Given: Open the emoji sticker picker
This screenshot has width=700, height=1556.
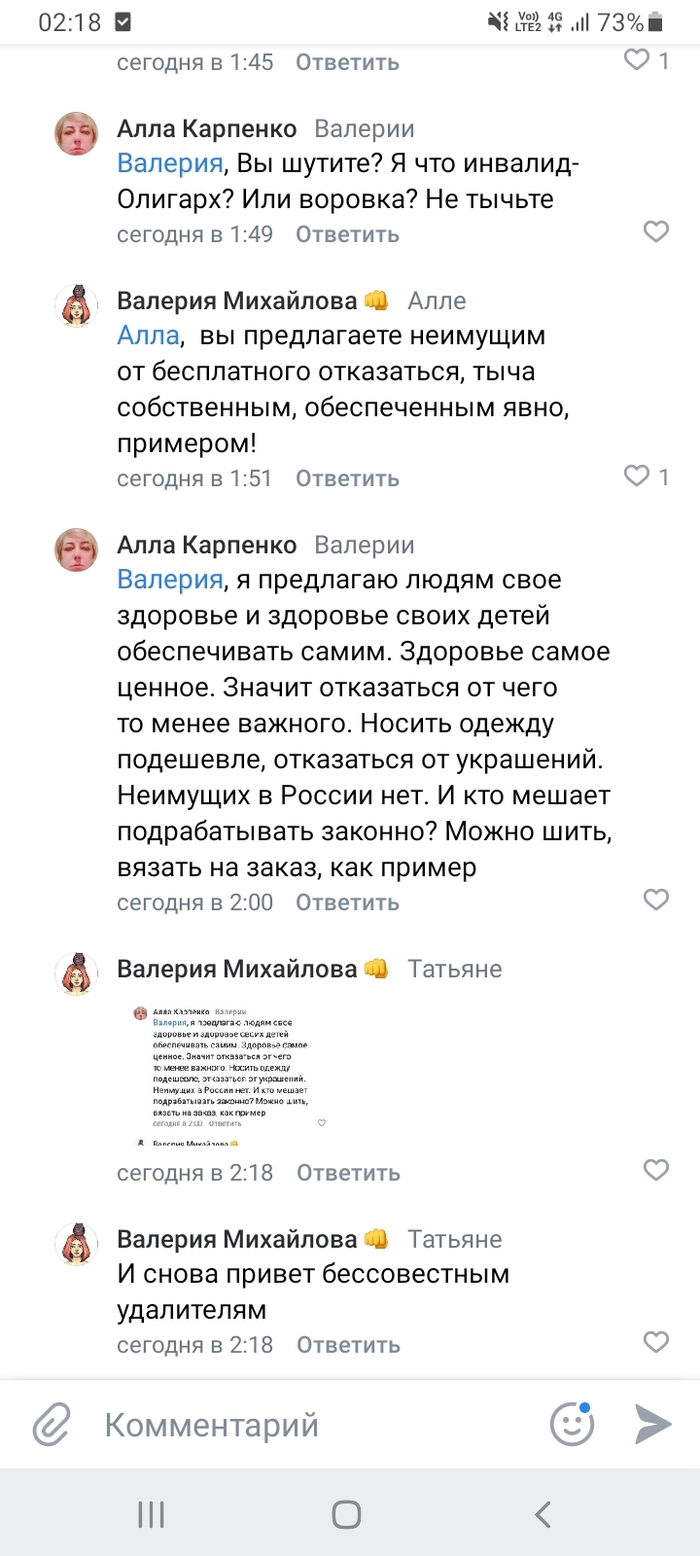Looking at the screenshot, I should (x=572, y=1423).
